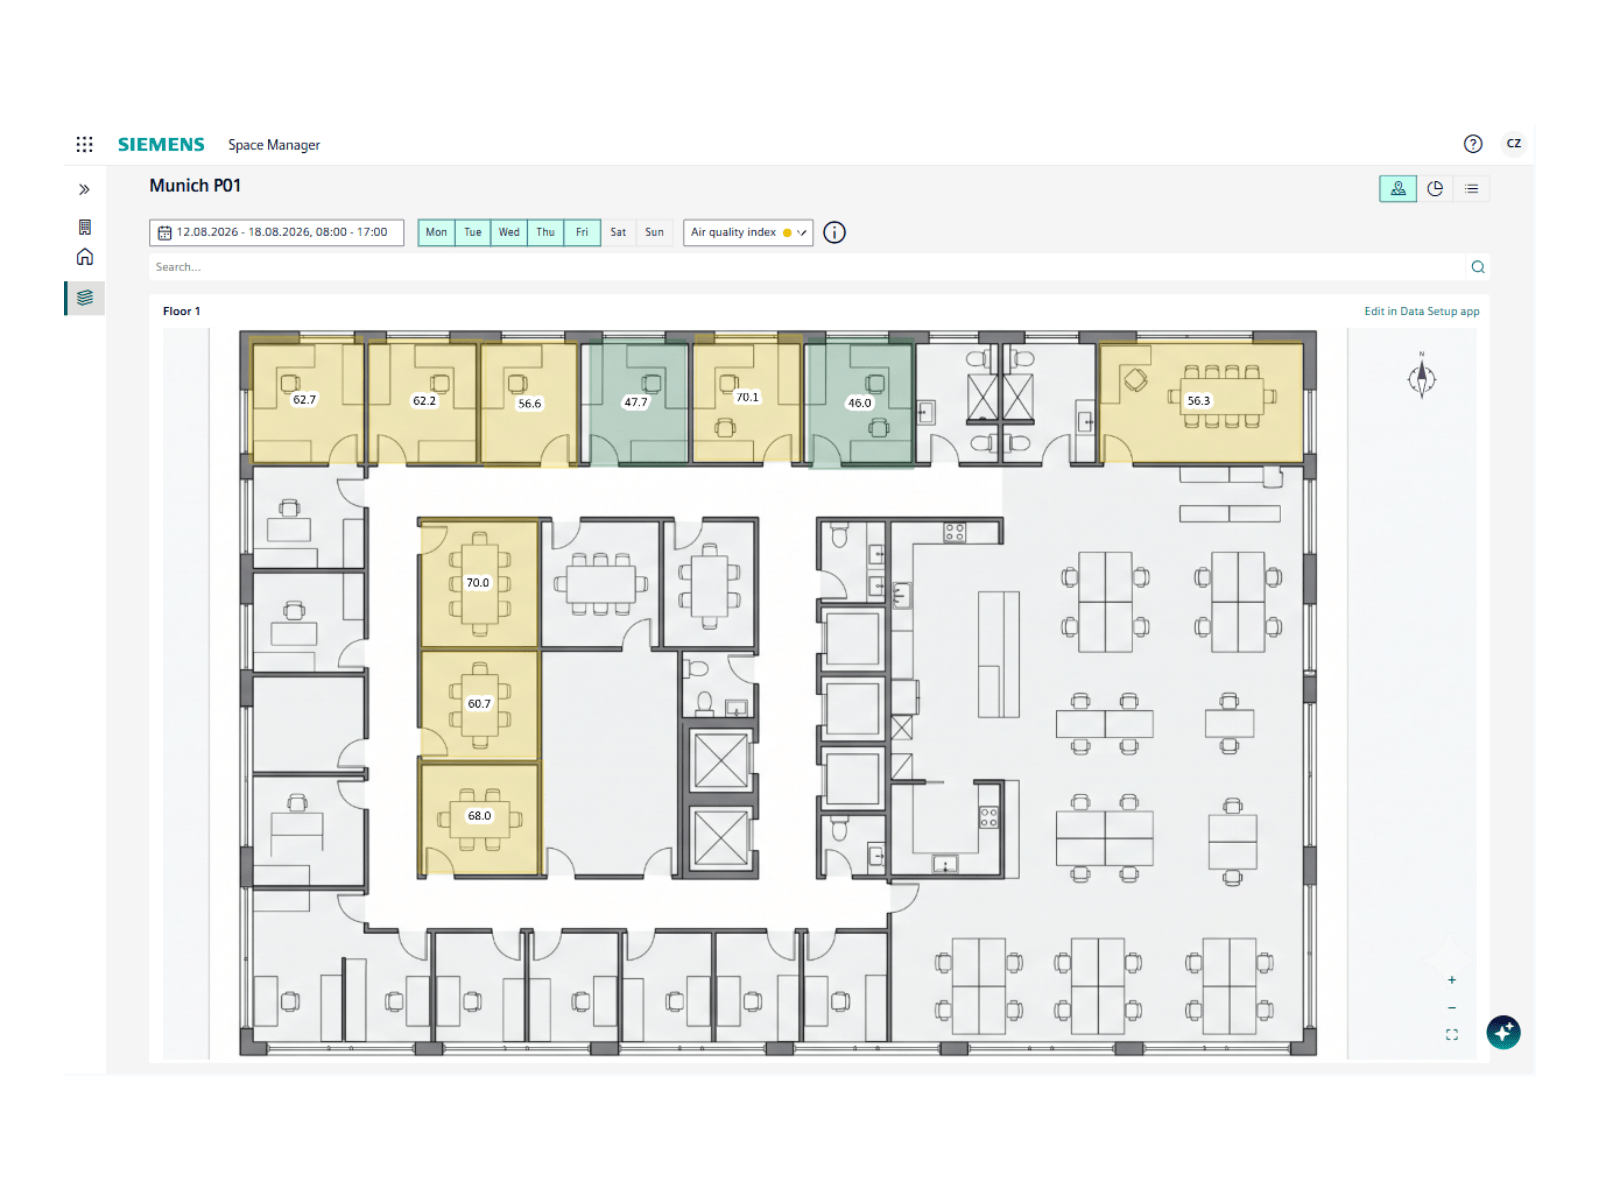Go to the home icon in sidebar
The width and height of the screenshot is (1600, 1200).
click(x=85, y=257)
